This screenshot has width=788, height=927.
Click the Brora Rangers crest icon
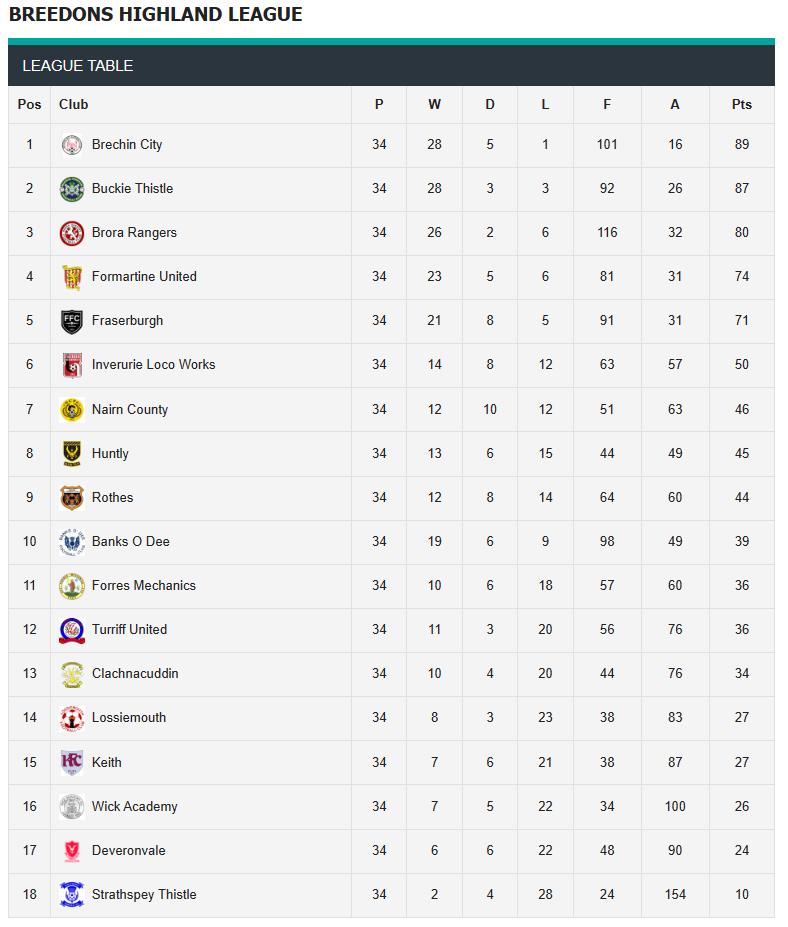tap(71, 233)
